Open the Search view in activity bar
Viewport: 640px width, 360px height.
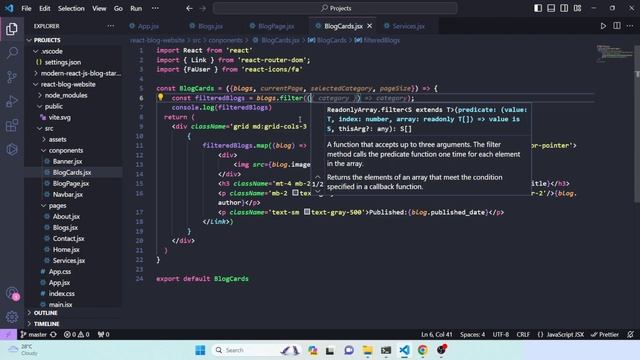coord(12,53)
